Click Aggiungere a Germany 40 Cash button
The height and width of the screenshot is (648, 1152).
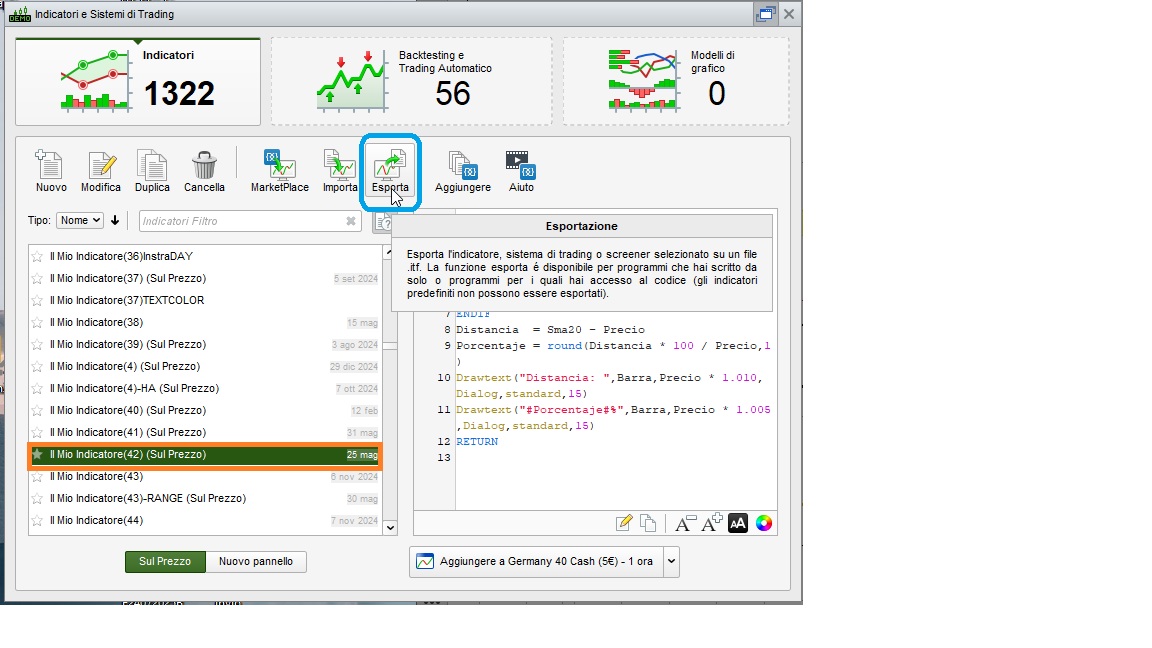(535, 562)
